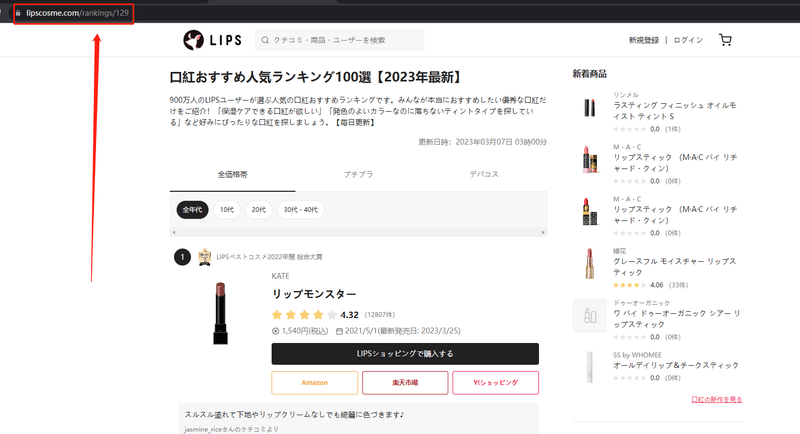Click the scroll left arrow of age filter
800x434 pixels.
tap(174, 233)
